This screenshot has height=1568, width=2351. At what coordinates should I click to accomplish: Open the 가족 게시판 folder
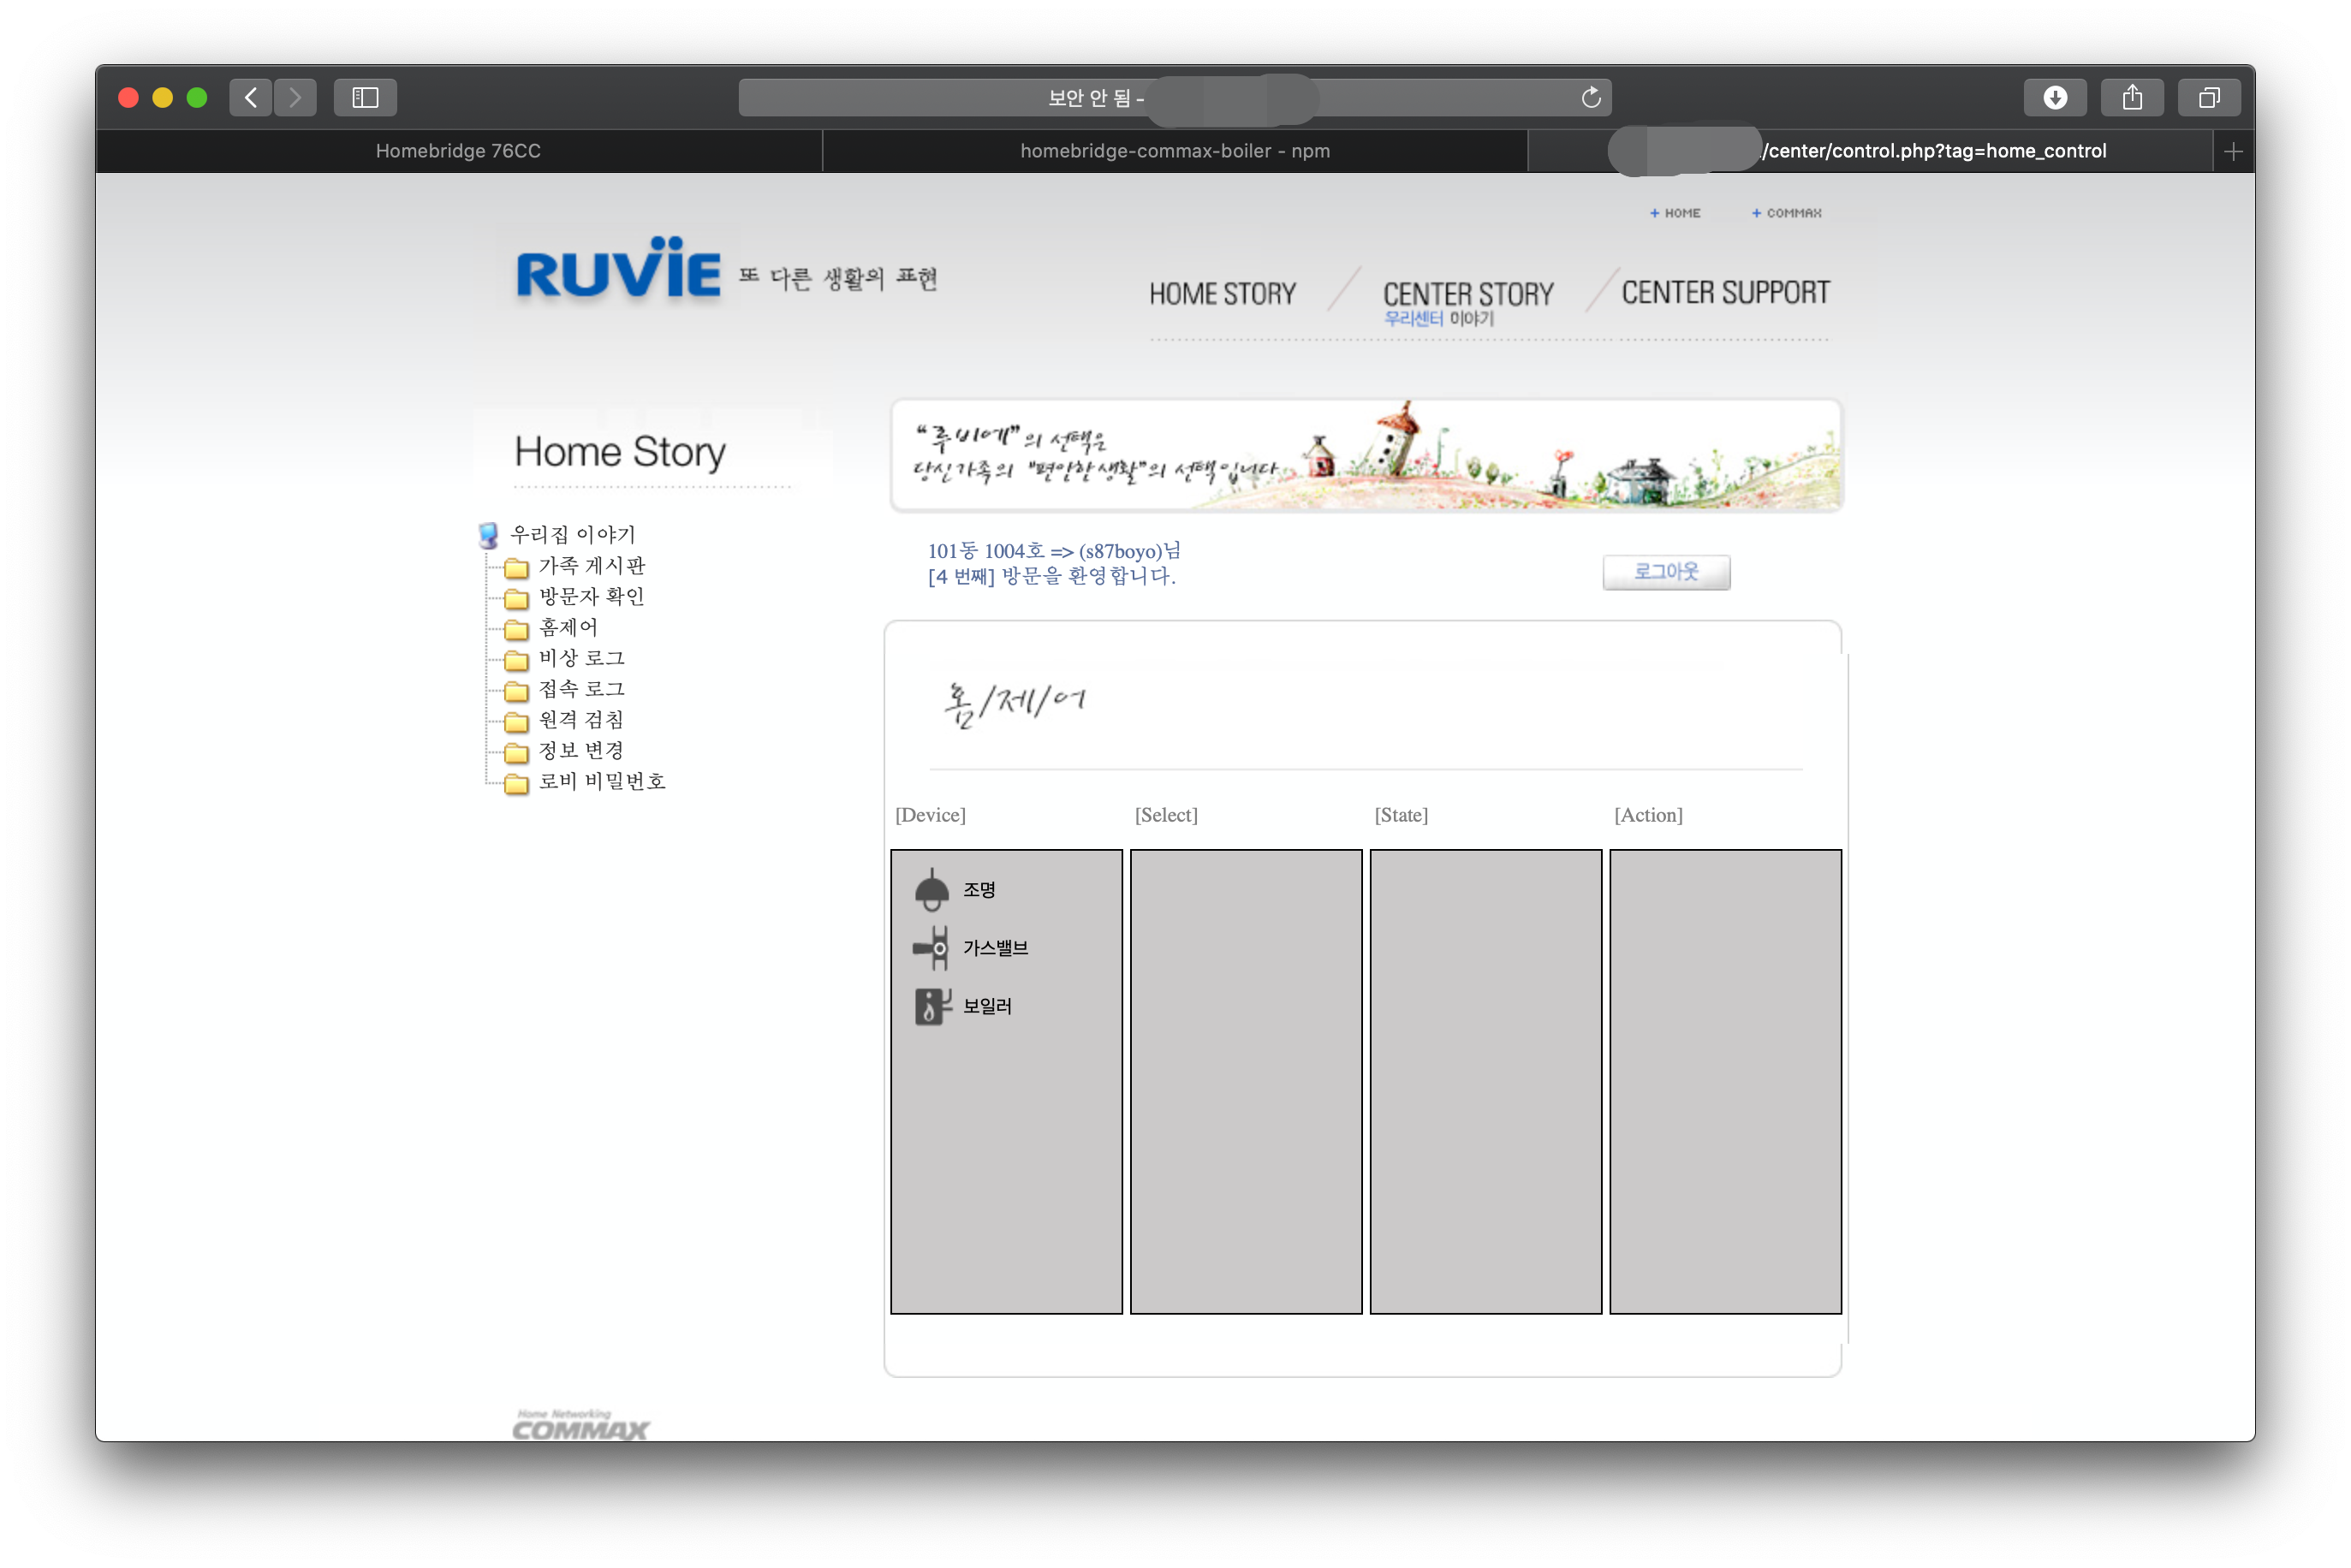pyautogui.click(x=591, y=566)
